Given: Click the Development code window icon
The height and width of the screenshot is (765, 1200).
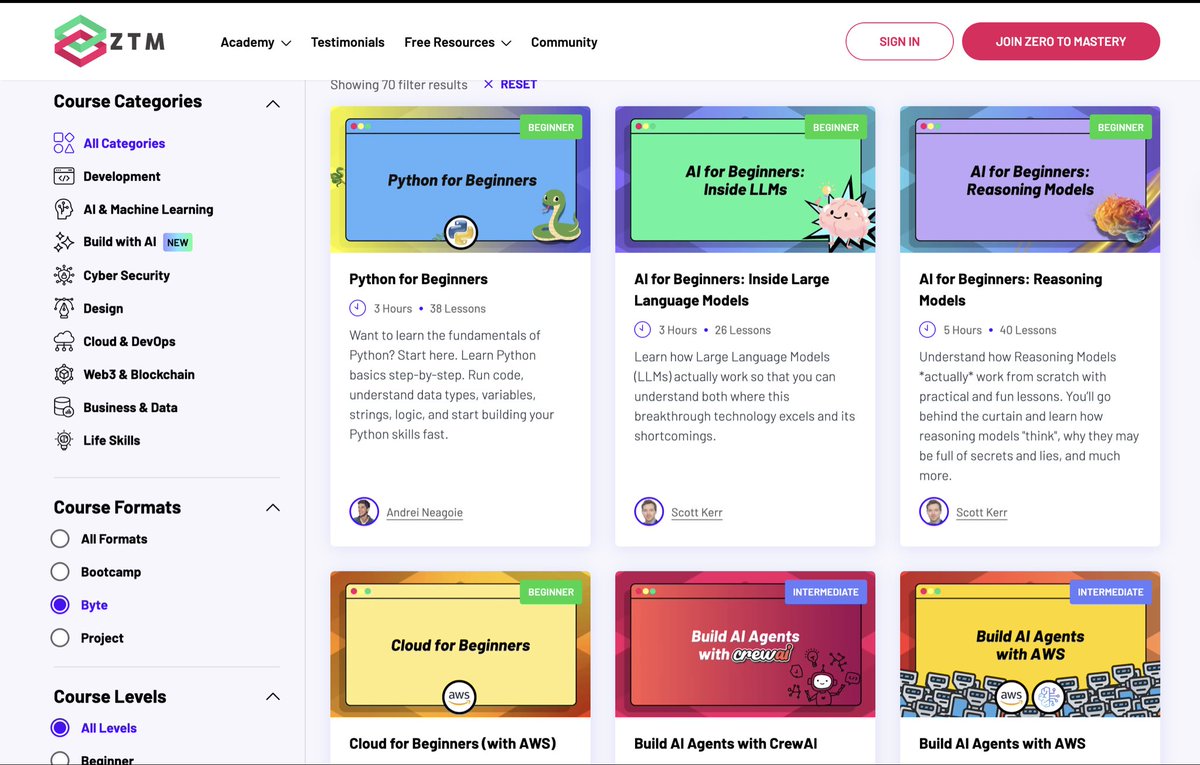Looking at the screenshot, I should pos(64,176).
